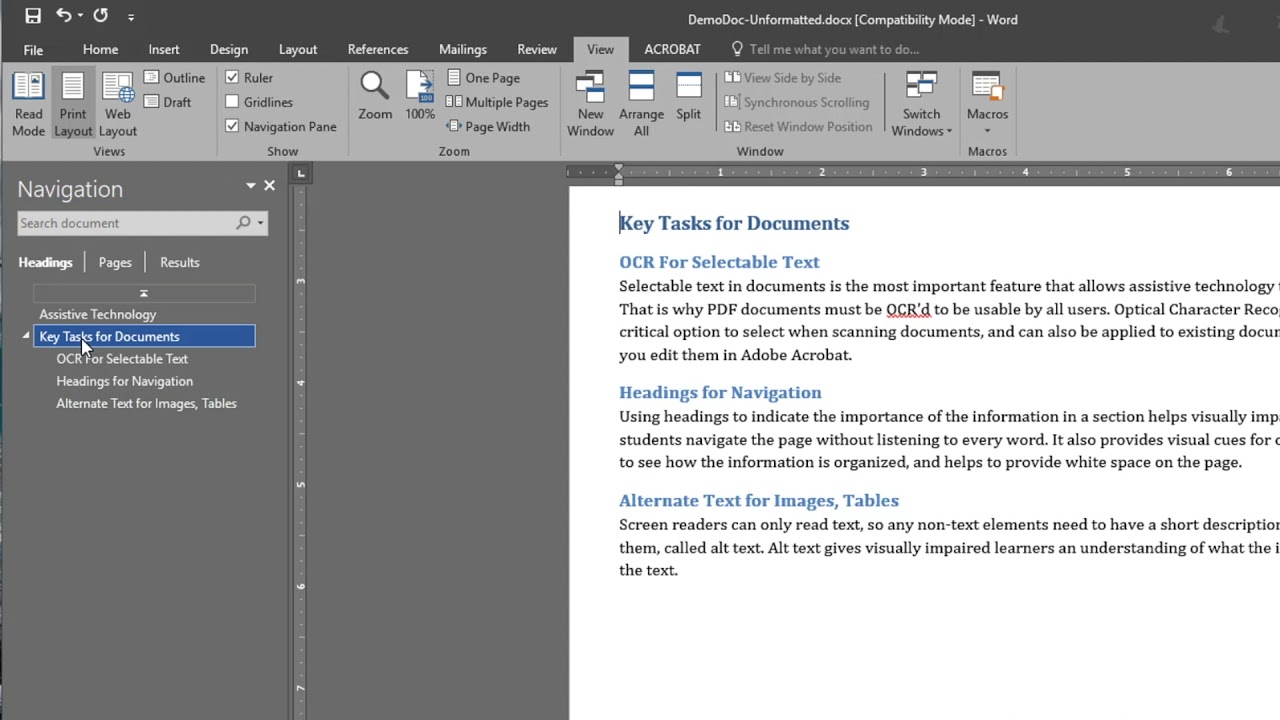Switch to the Home ribbon tab
The image size is (1280, 720).
click(x=100, y=49)
